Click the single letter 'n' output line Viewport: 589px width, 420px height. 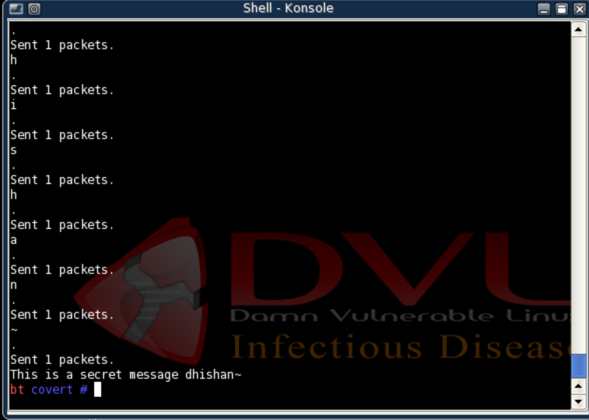14,285
